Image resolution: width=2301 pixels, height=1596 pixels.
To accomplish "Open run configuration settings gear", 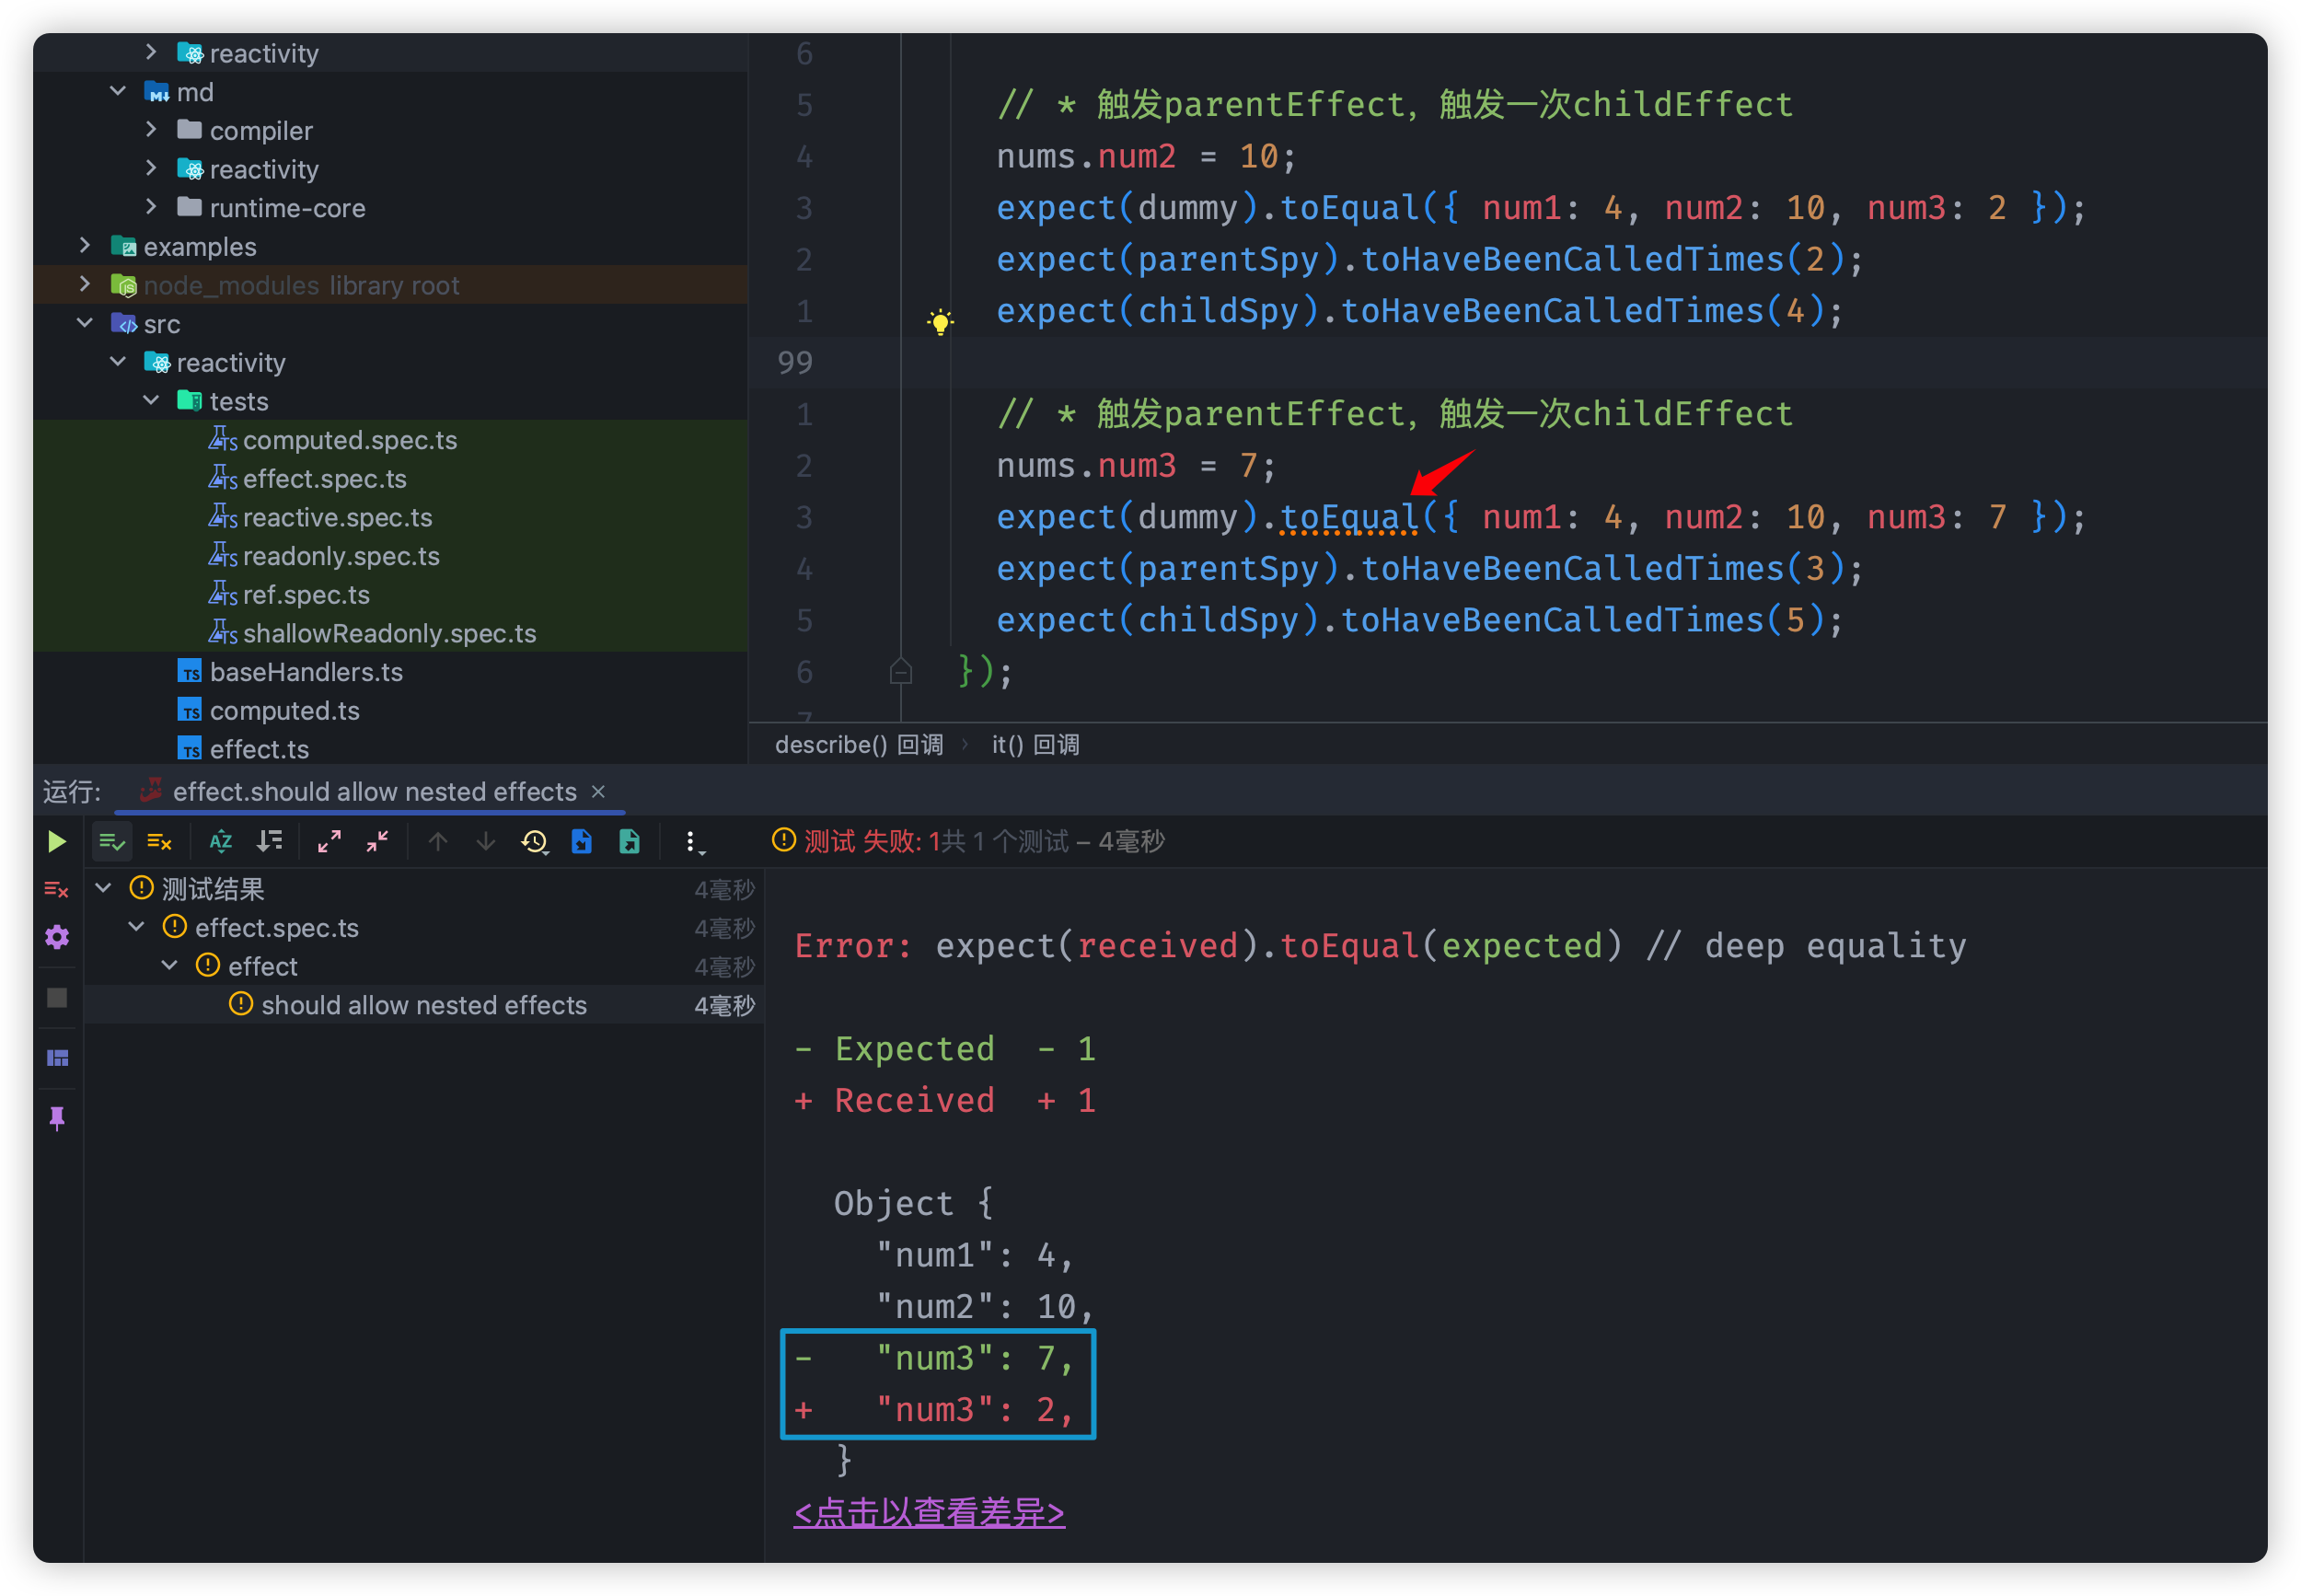I will click(x=57, y=937).
